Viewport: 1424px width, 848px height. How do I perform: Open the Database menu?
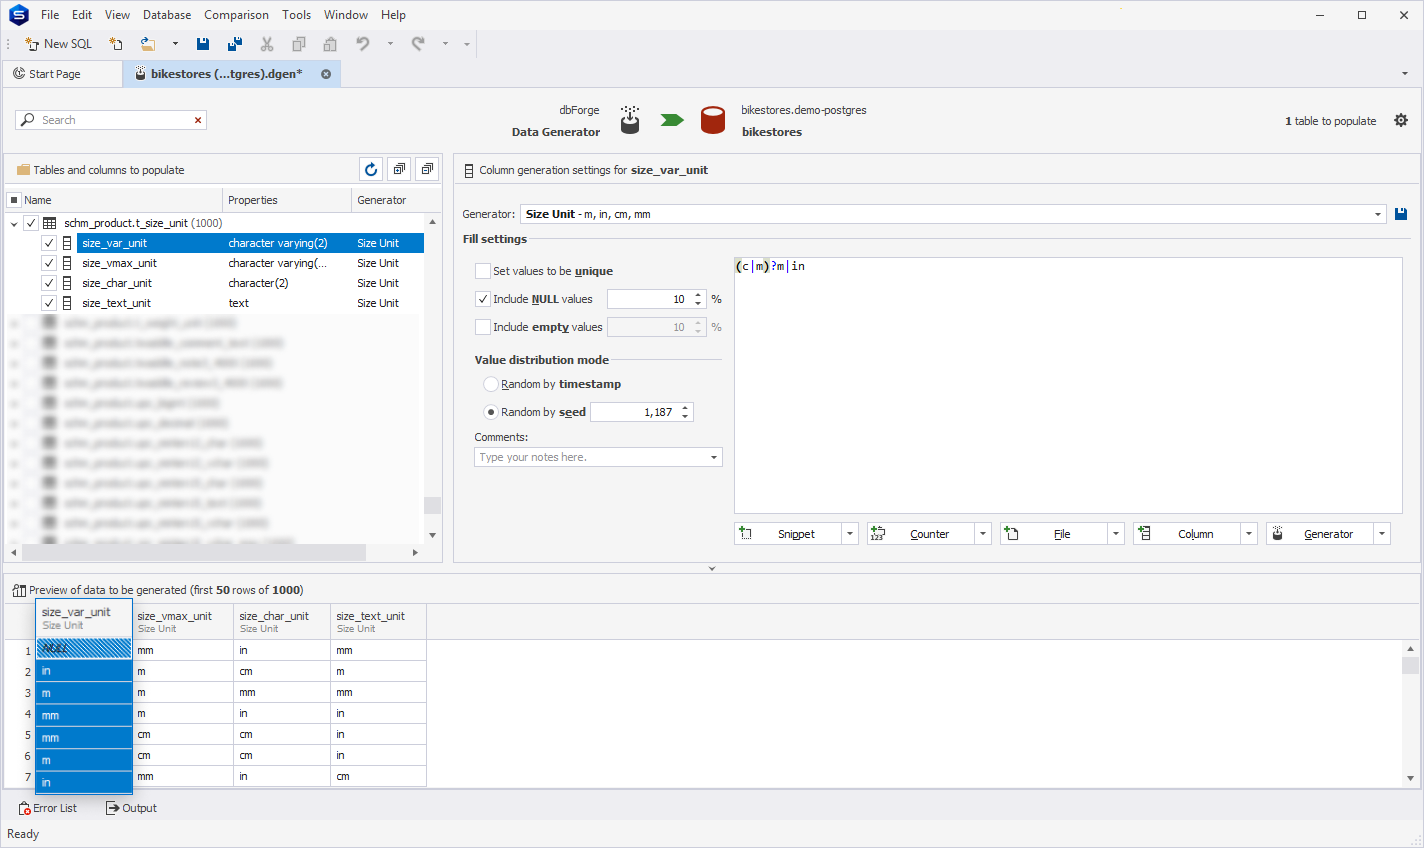[167, 15]
